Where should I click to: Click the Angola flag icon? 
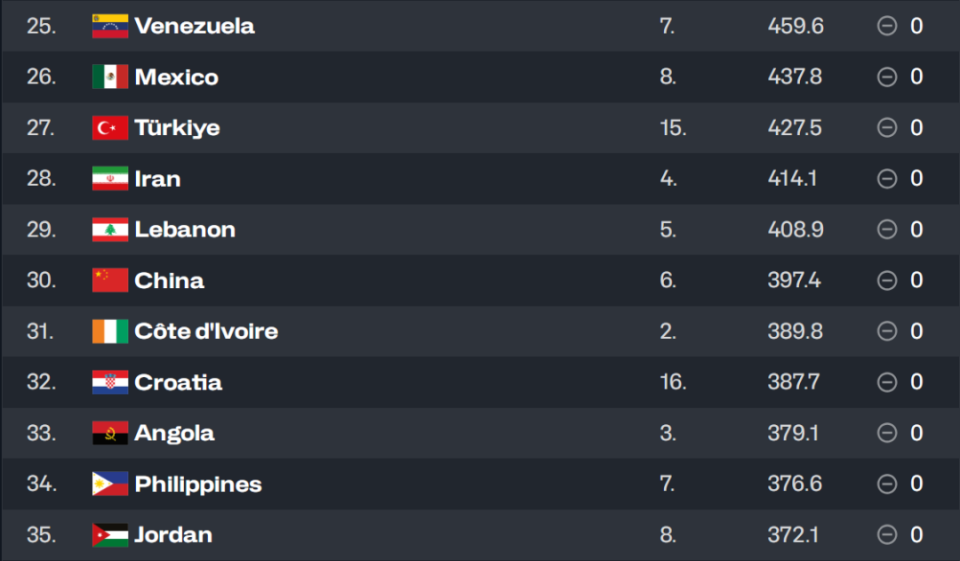click(110, 433)
